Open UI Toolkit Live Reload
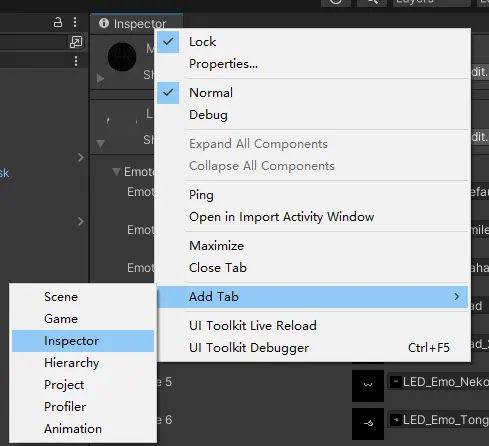This screenshot has height=446, width=489. [312, 326]
